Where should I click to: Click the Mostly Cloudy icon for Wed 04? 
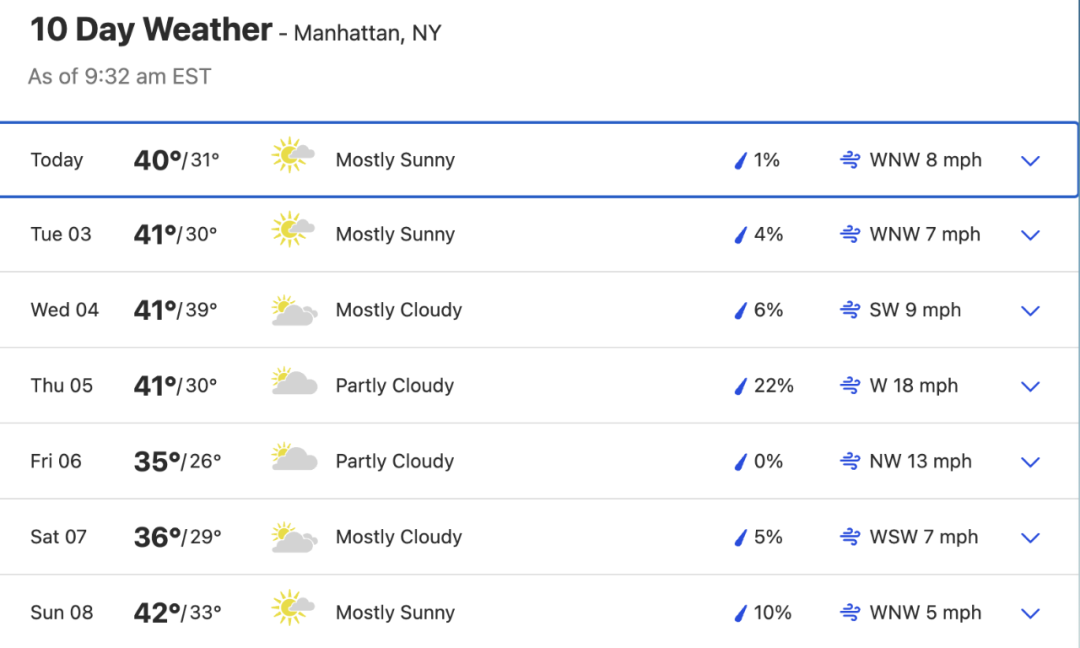(x=294, y=311)
